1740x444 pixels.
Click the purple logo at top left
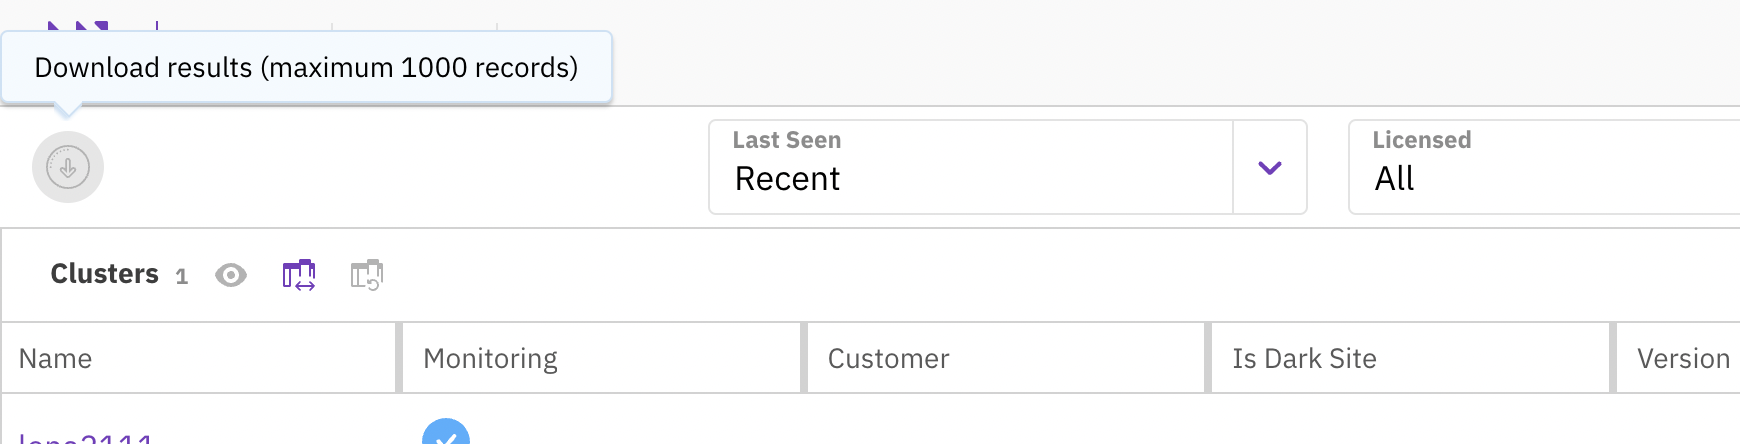pyautogui.click(x=78, y=26)
